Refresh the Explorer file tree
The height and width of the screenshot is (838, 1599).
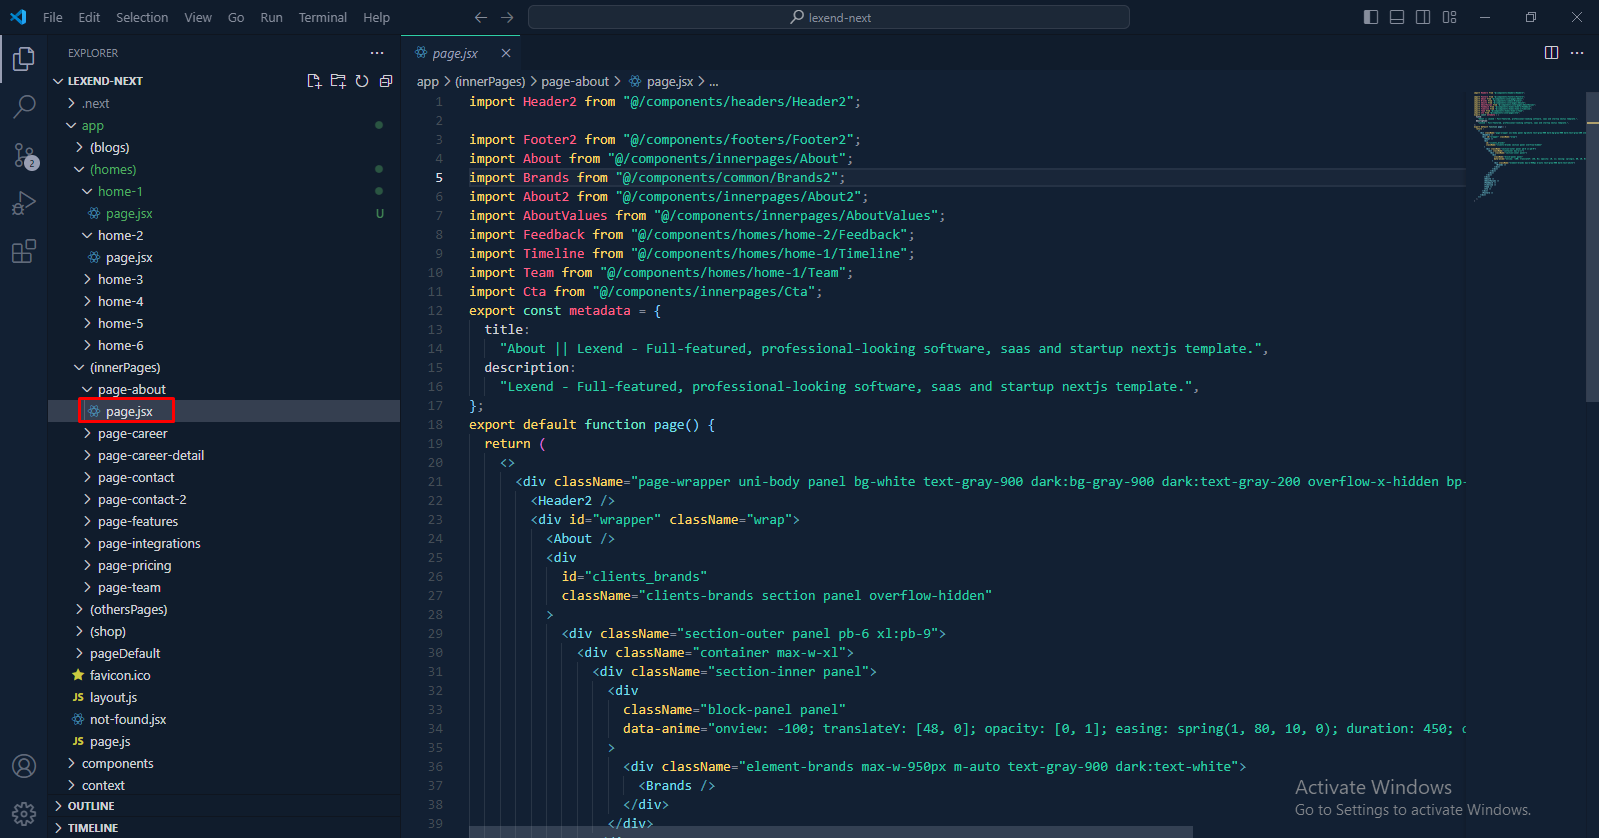click(x=362, y=81)
